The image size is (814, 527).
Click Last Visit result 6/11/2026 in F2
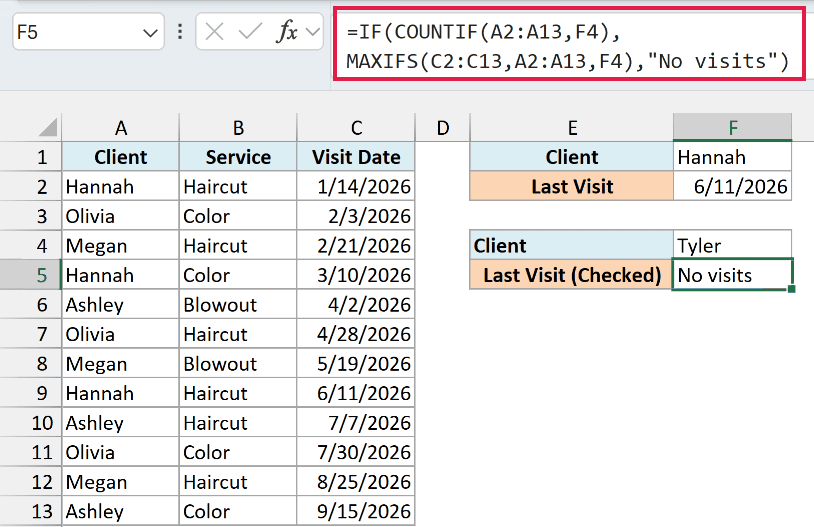tap(732, 186)
